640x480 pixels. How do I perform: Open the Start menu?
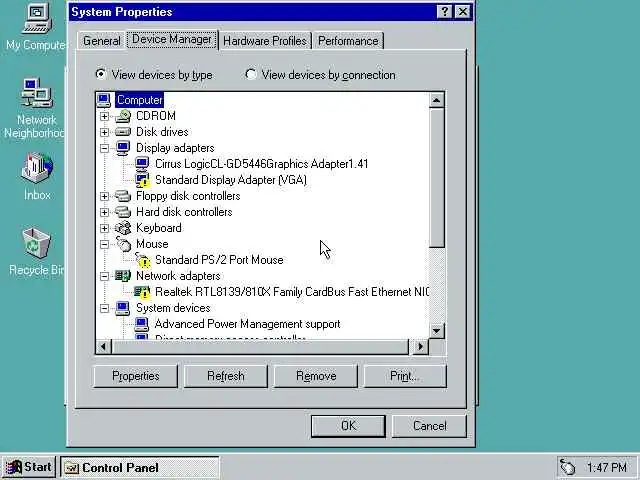pos(29,467)
